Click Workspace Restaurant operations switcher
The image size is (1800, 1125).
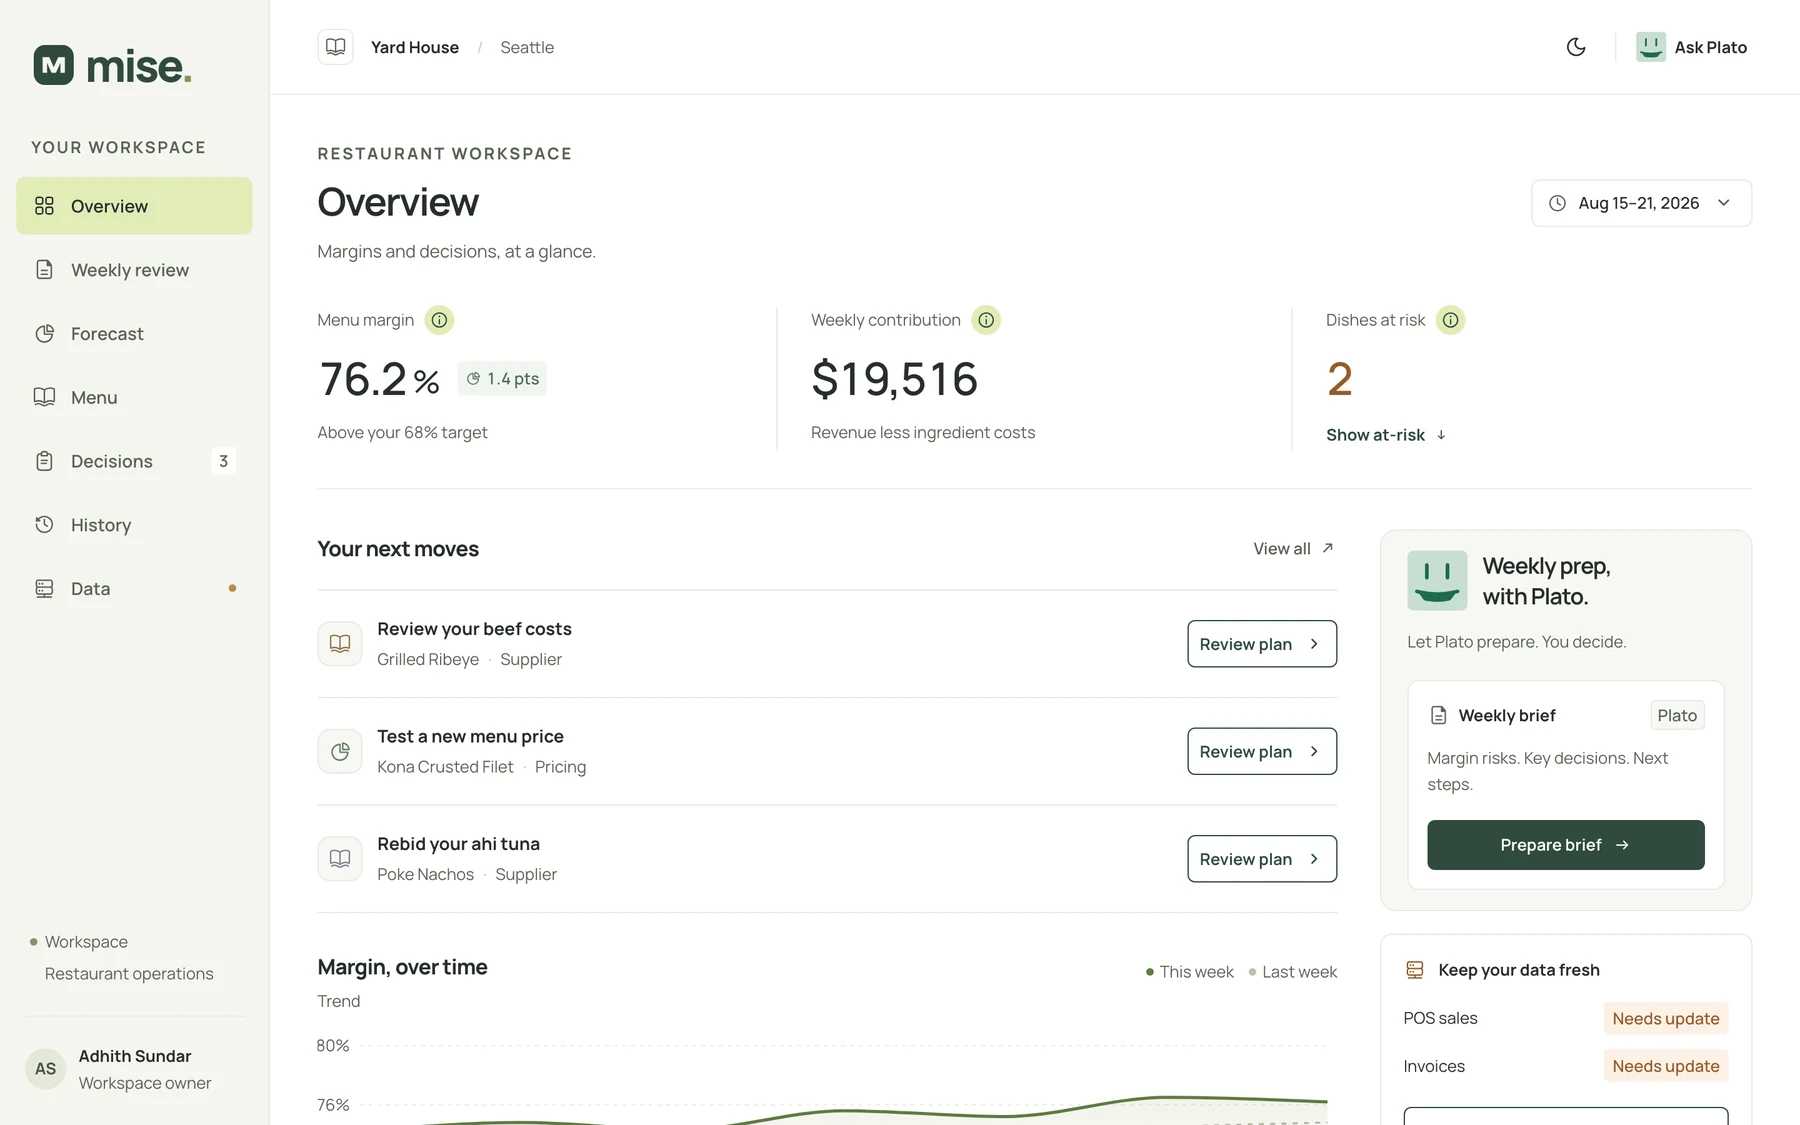[x=122, y=958]
